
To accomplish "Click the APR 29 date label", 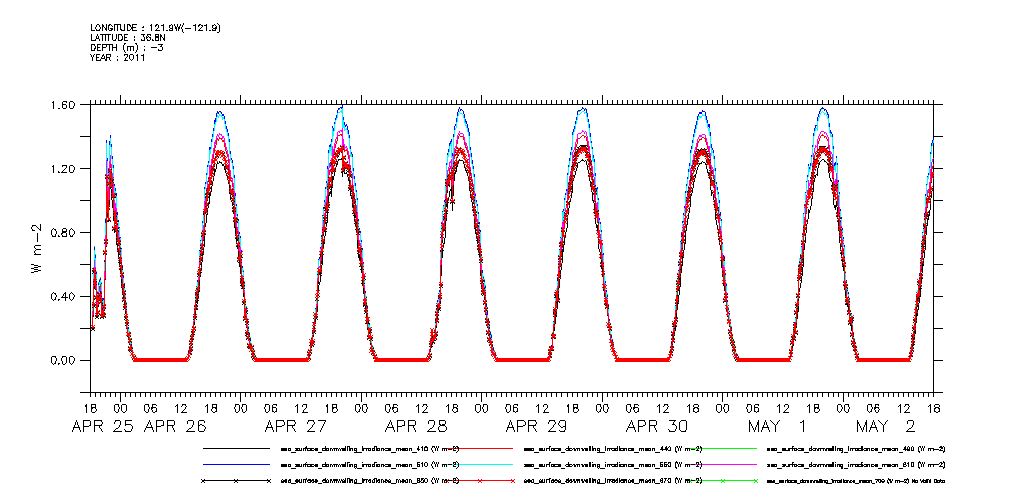I will click(x=536, y=426).
